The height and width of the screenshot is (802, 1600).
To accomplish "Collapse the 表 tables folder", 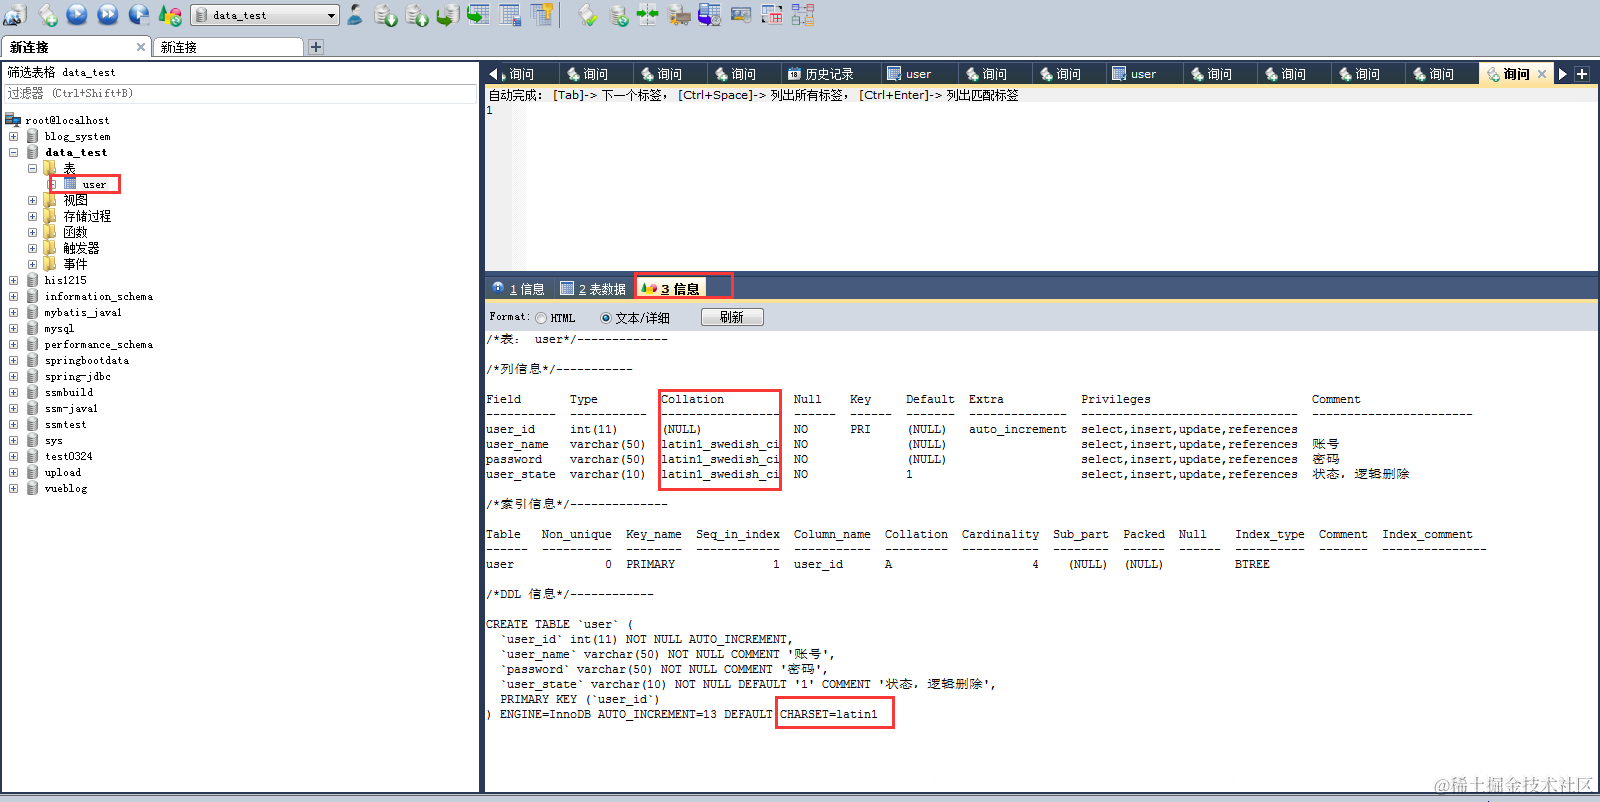I will [32, 168].
